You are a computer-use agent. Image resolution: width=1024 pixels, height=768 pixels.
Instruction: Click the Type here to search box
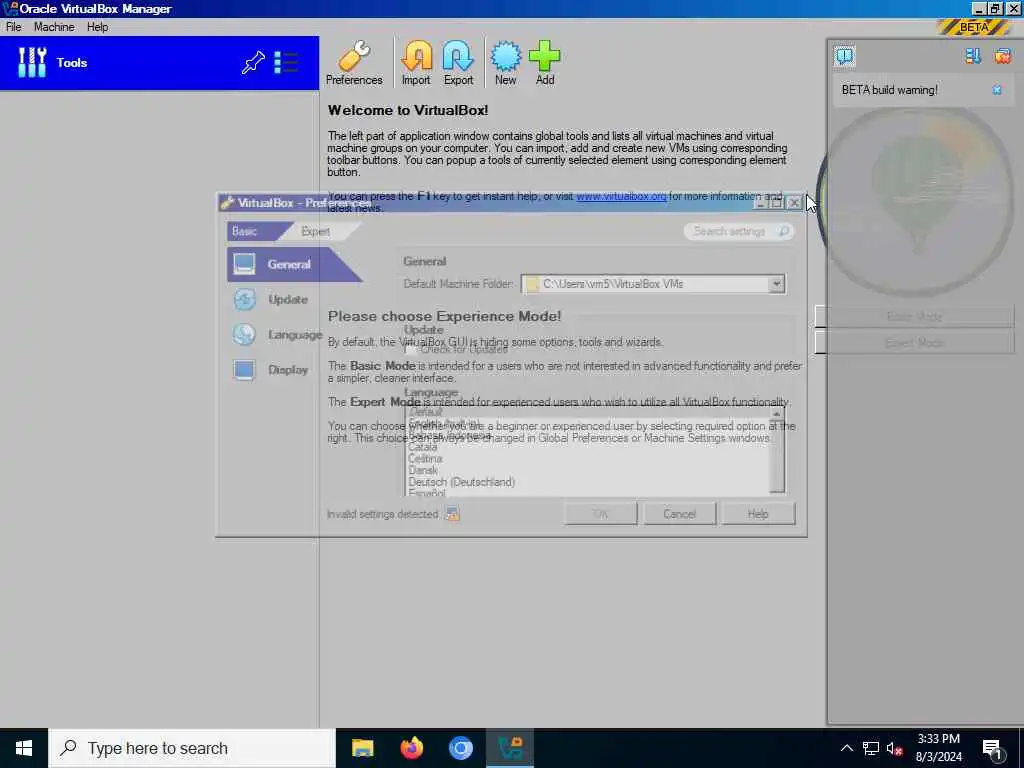coord(192,748)
